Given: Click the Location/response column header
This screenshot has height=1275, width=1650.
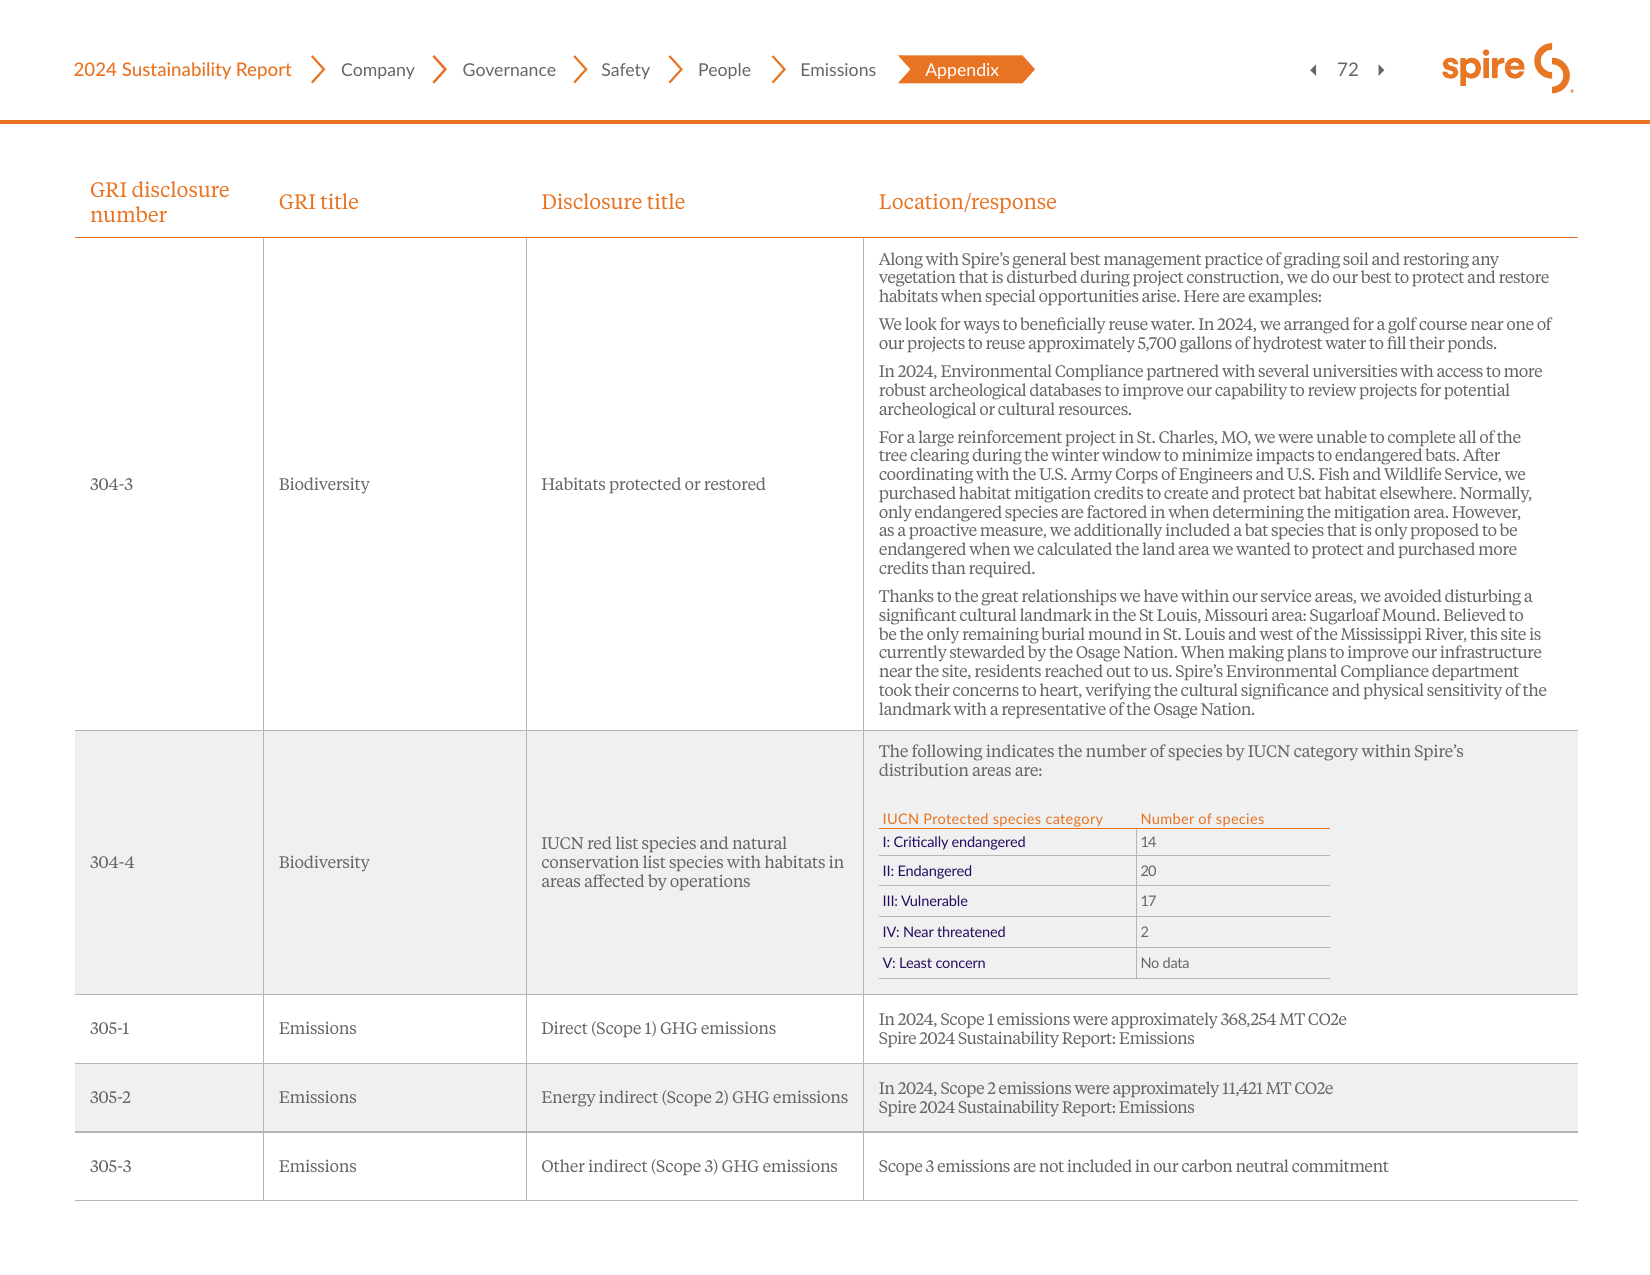Looking at the screenshot, I should [x=967, y=202].
